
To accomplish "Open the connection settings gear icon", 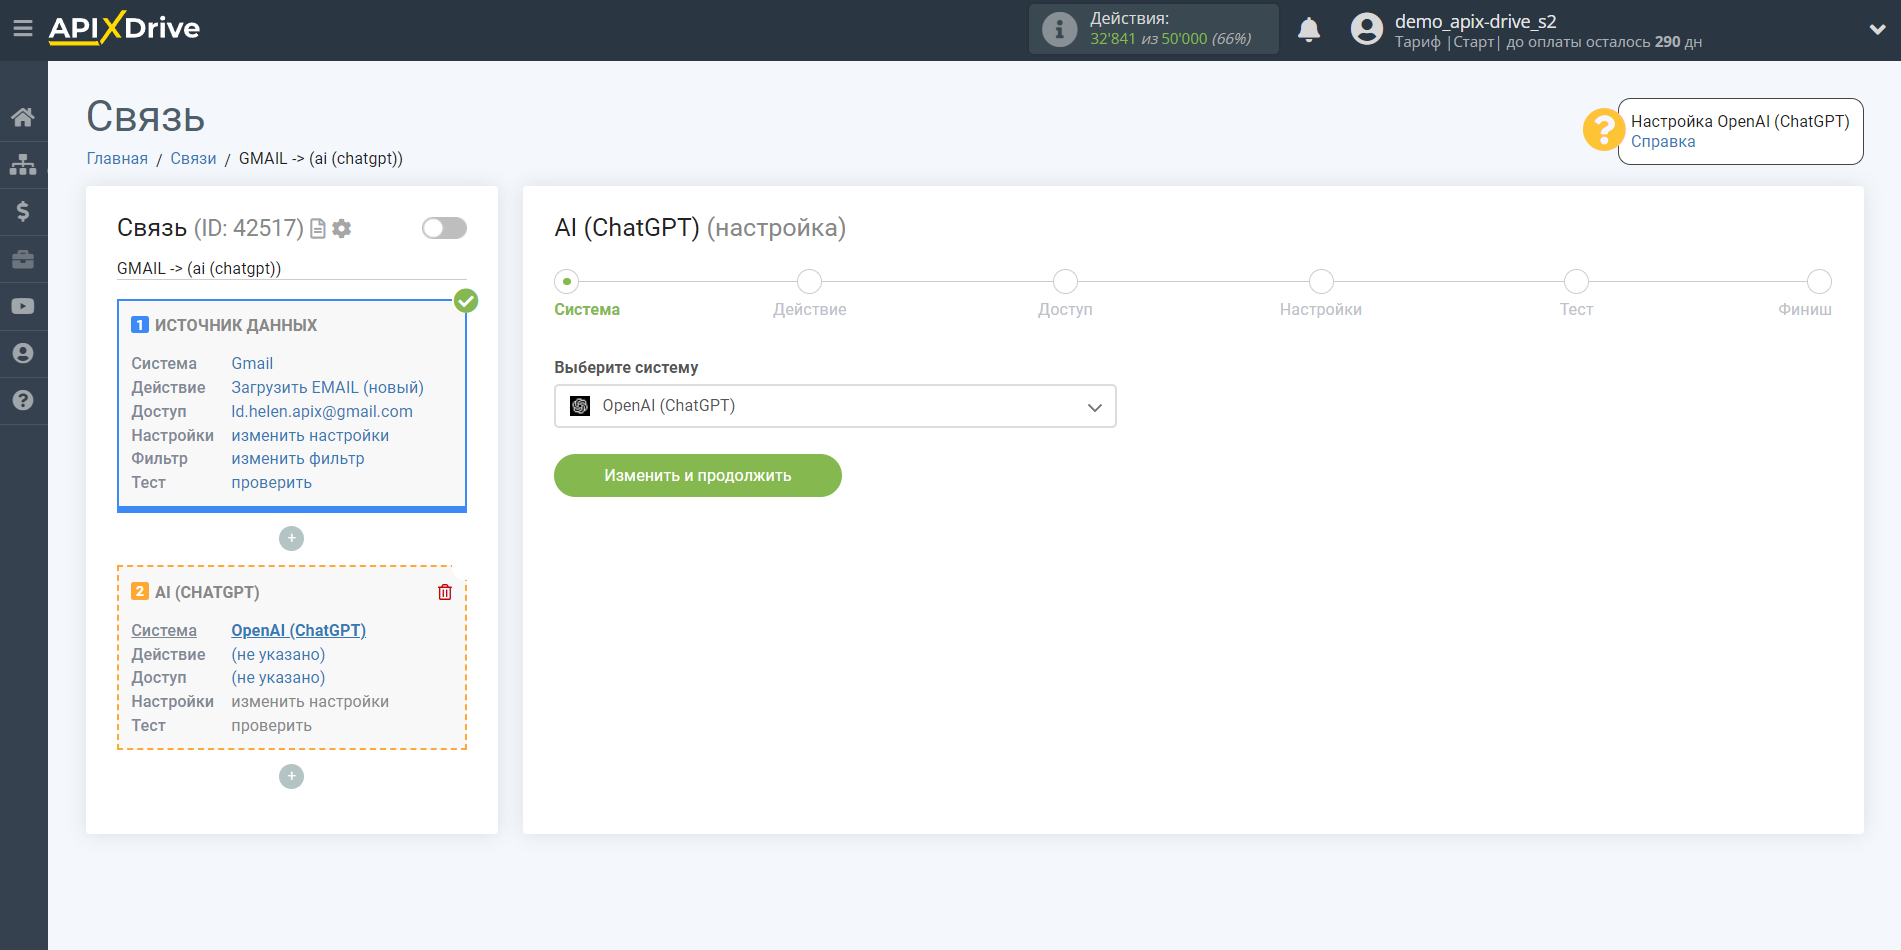I will (x=342, y=229).
